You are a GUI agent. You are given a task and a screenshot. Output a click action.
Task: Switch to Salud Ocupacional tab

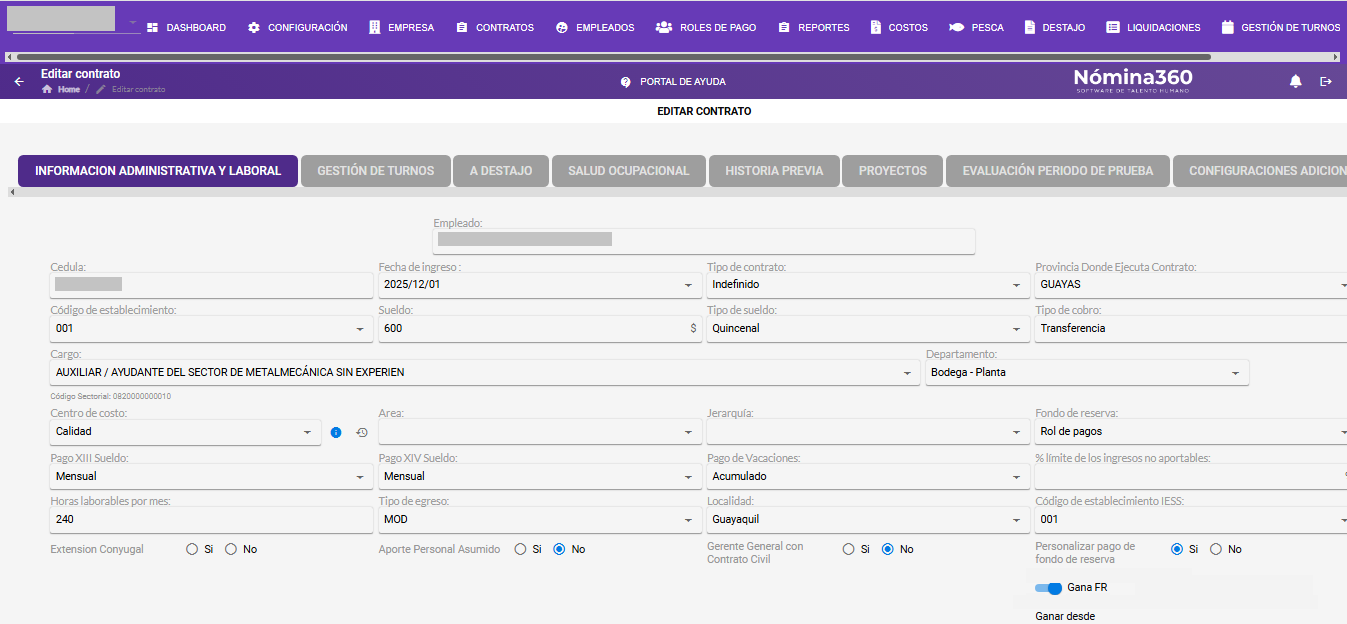pyautogui.click(x=629, y=171)
